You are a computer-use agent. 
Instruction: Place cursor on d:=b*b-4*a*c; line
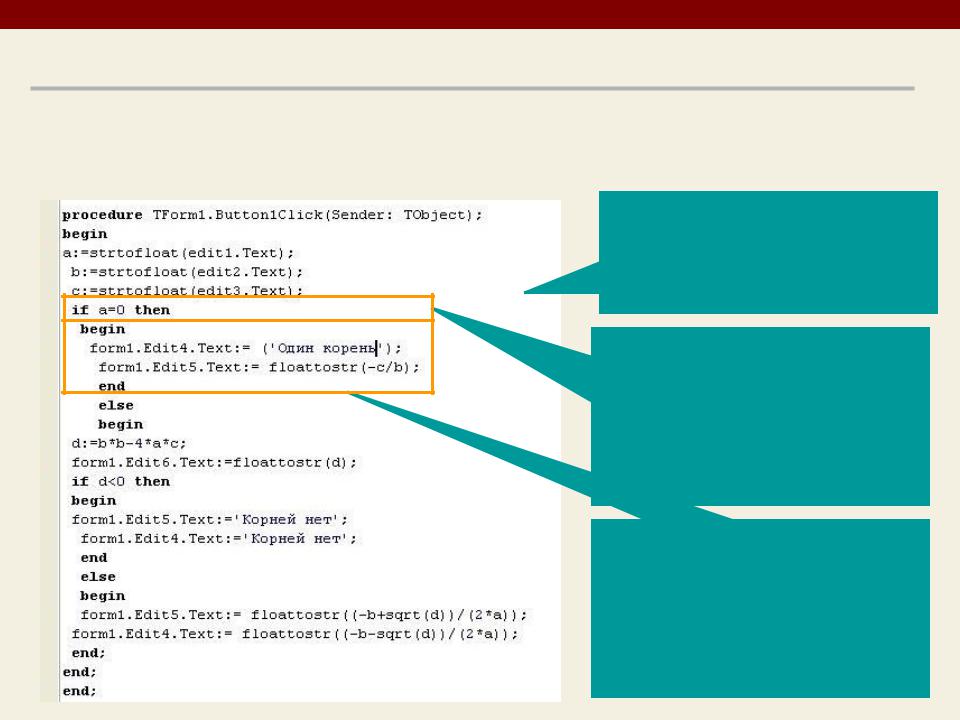[x=129, y=443]
